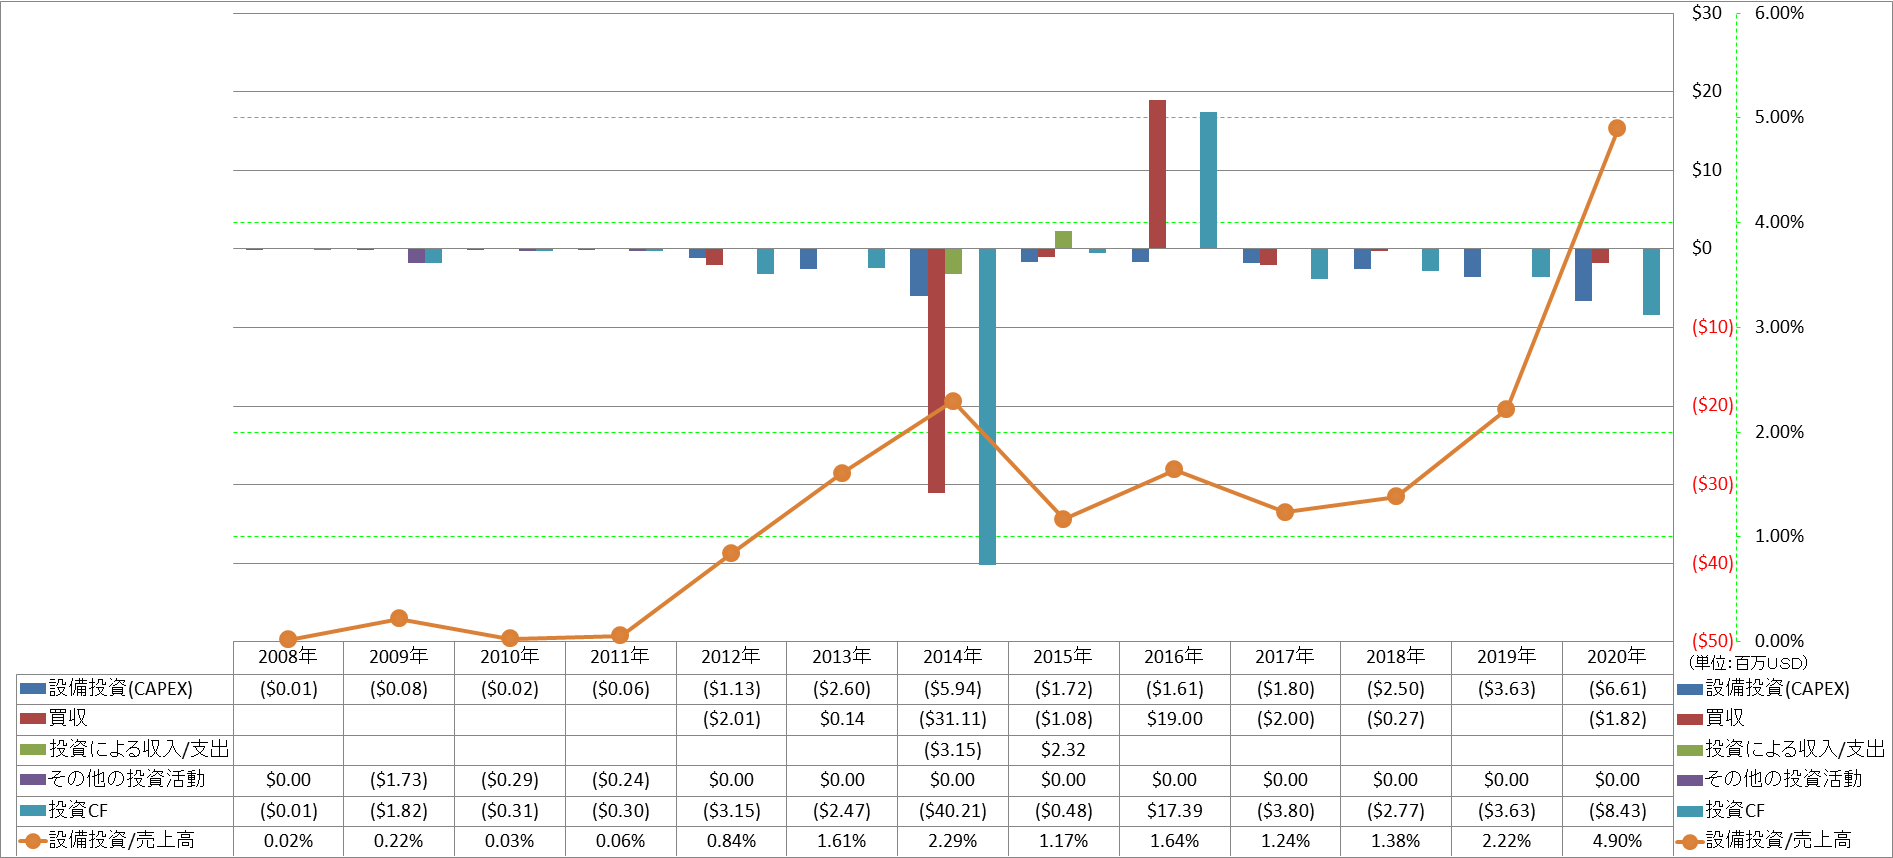The height and width of the screenshot is (858, 1893).
Task: Select the $2.32 investment income cell
Action: pos(1063,750)
